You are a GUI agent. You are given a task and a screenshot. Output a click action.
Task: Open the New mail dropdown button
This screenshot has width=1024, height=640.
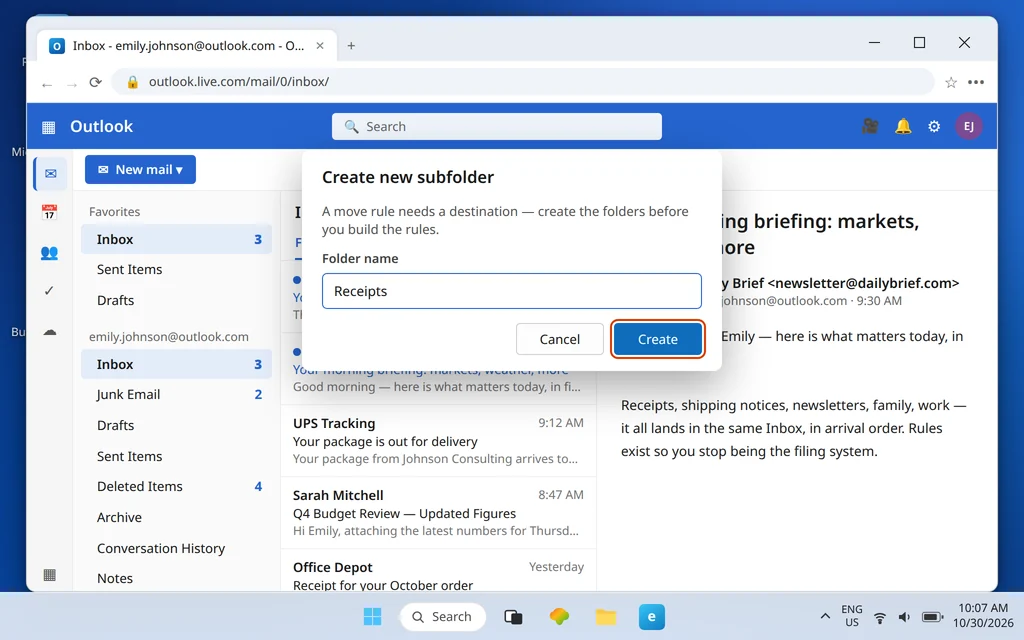click(x=140, y=170)
